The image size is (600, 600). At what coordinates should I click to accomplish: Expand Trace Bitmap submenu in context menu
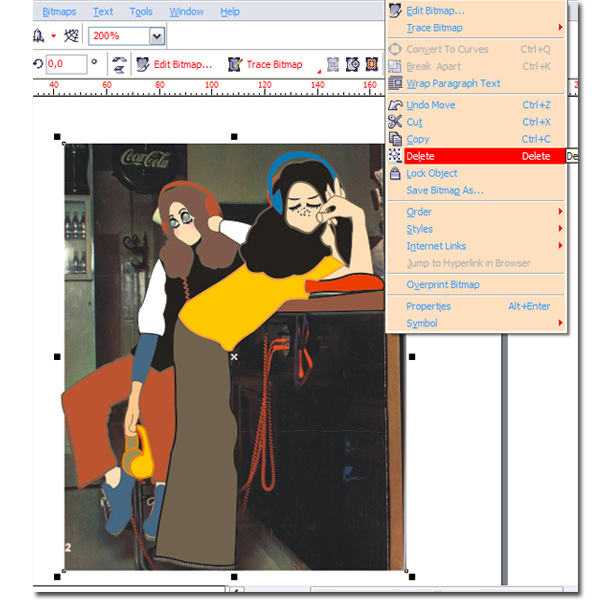476,28
